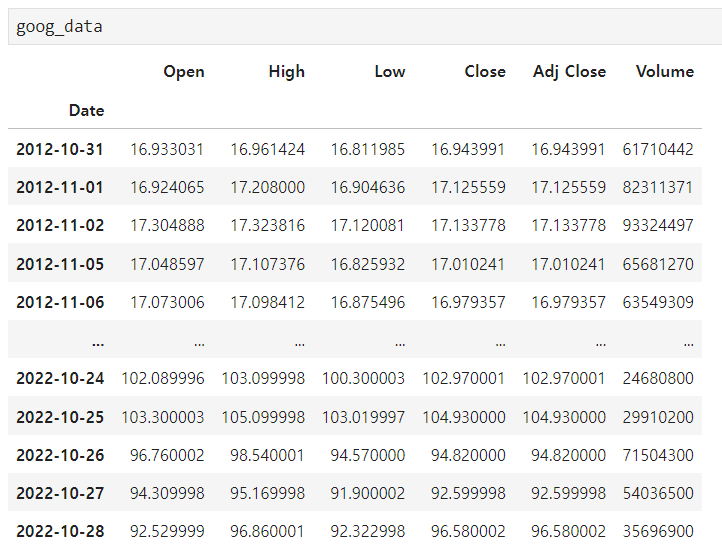Click Volume value 54036500
The width and height of the screenshot is (722, 557).
click(658, 493)
